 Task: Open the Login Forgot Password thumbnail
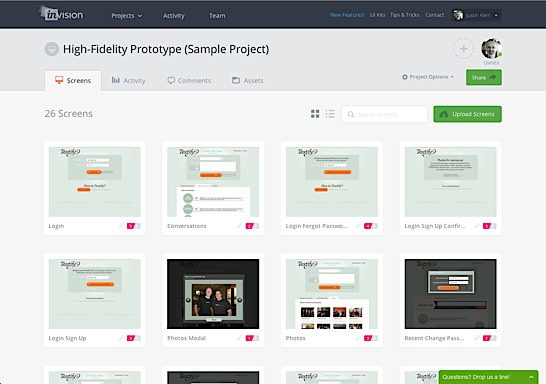pos(332,182)
